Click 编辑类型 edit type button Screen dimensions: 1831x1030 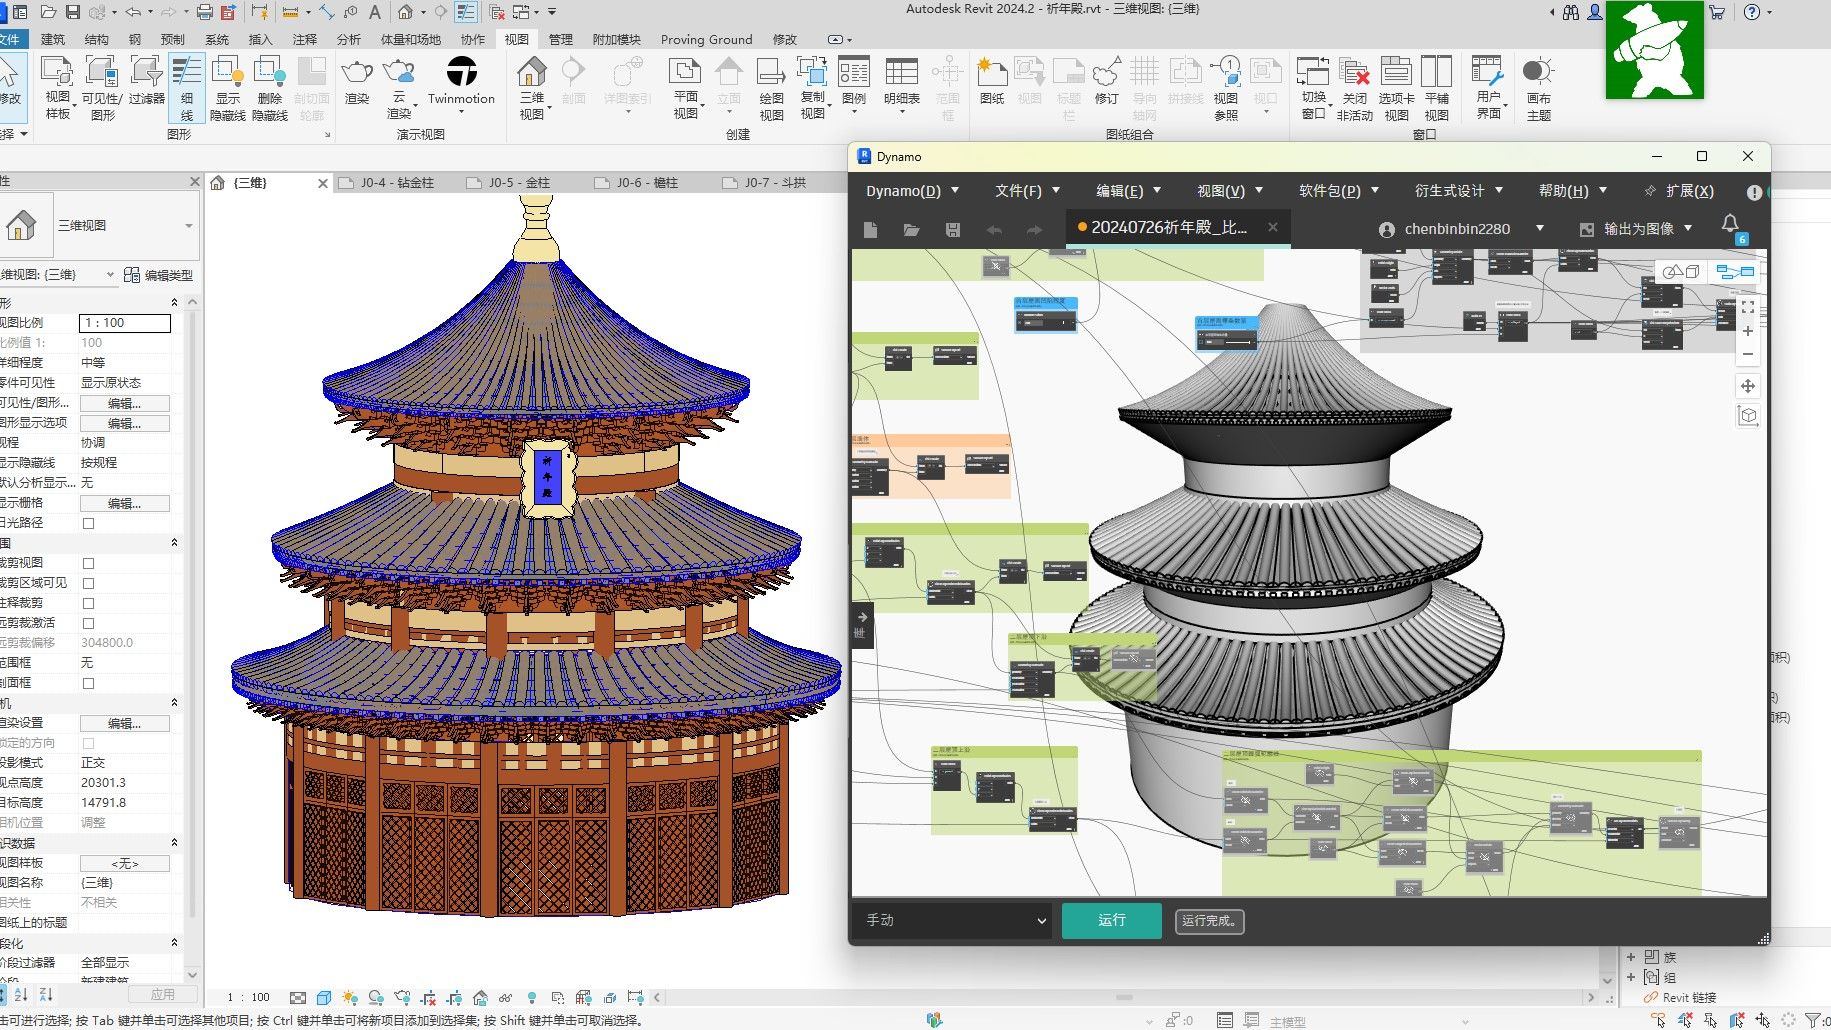point(159,275)
